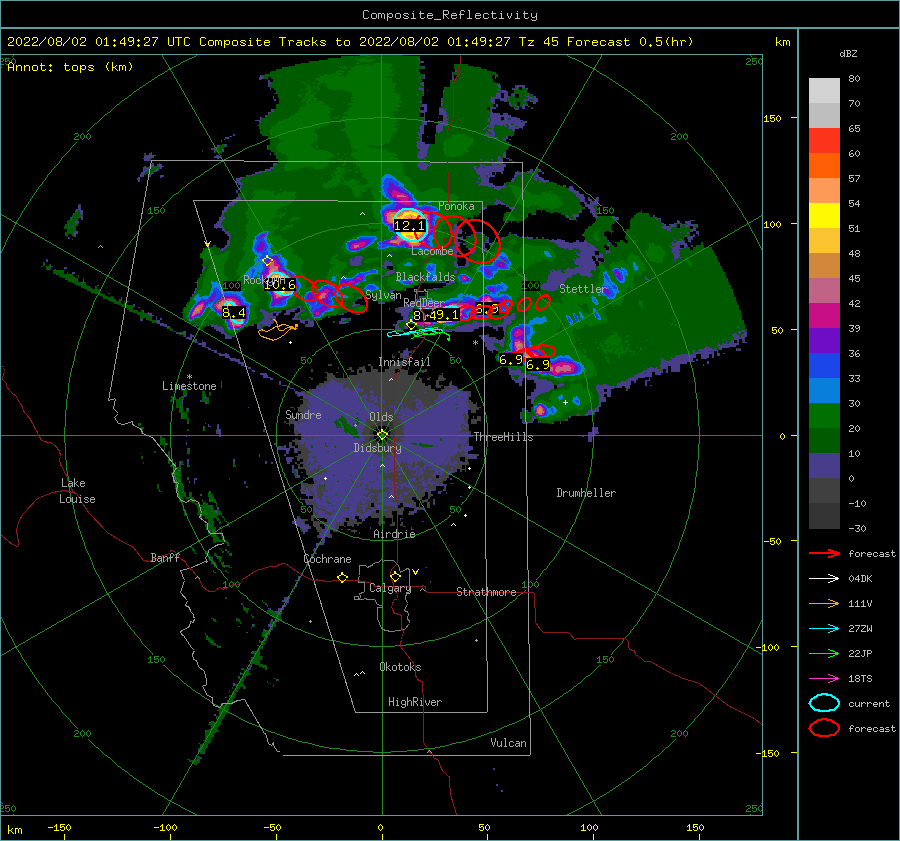Click the yellow 51–54 dBZ swatch
Image resolution: width=900 pixels, height=841 pixels.
click(x=824, y=215)
